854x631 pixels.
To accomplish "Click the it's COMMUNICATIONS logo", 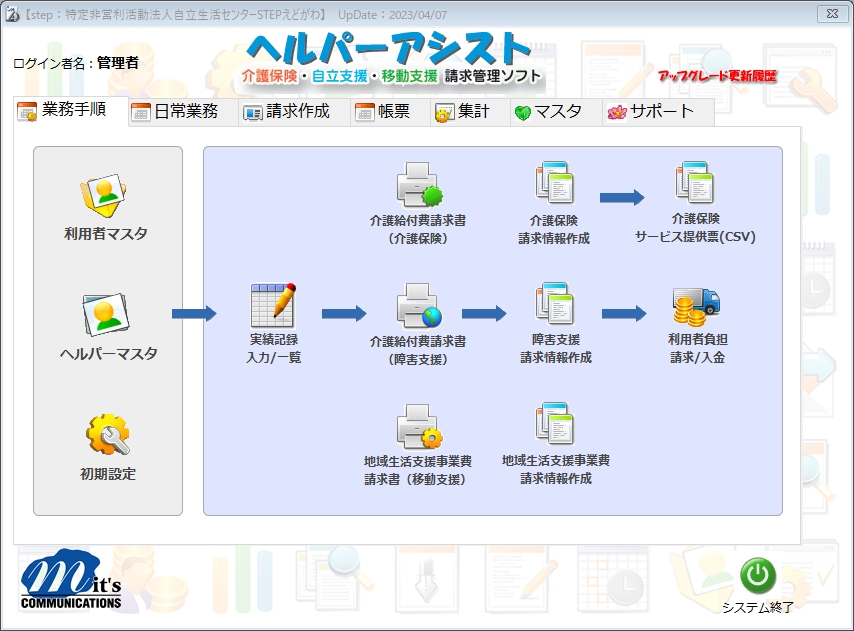I will [71, 579].
